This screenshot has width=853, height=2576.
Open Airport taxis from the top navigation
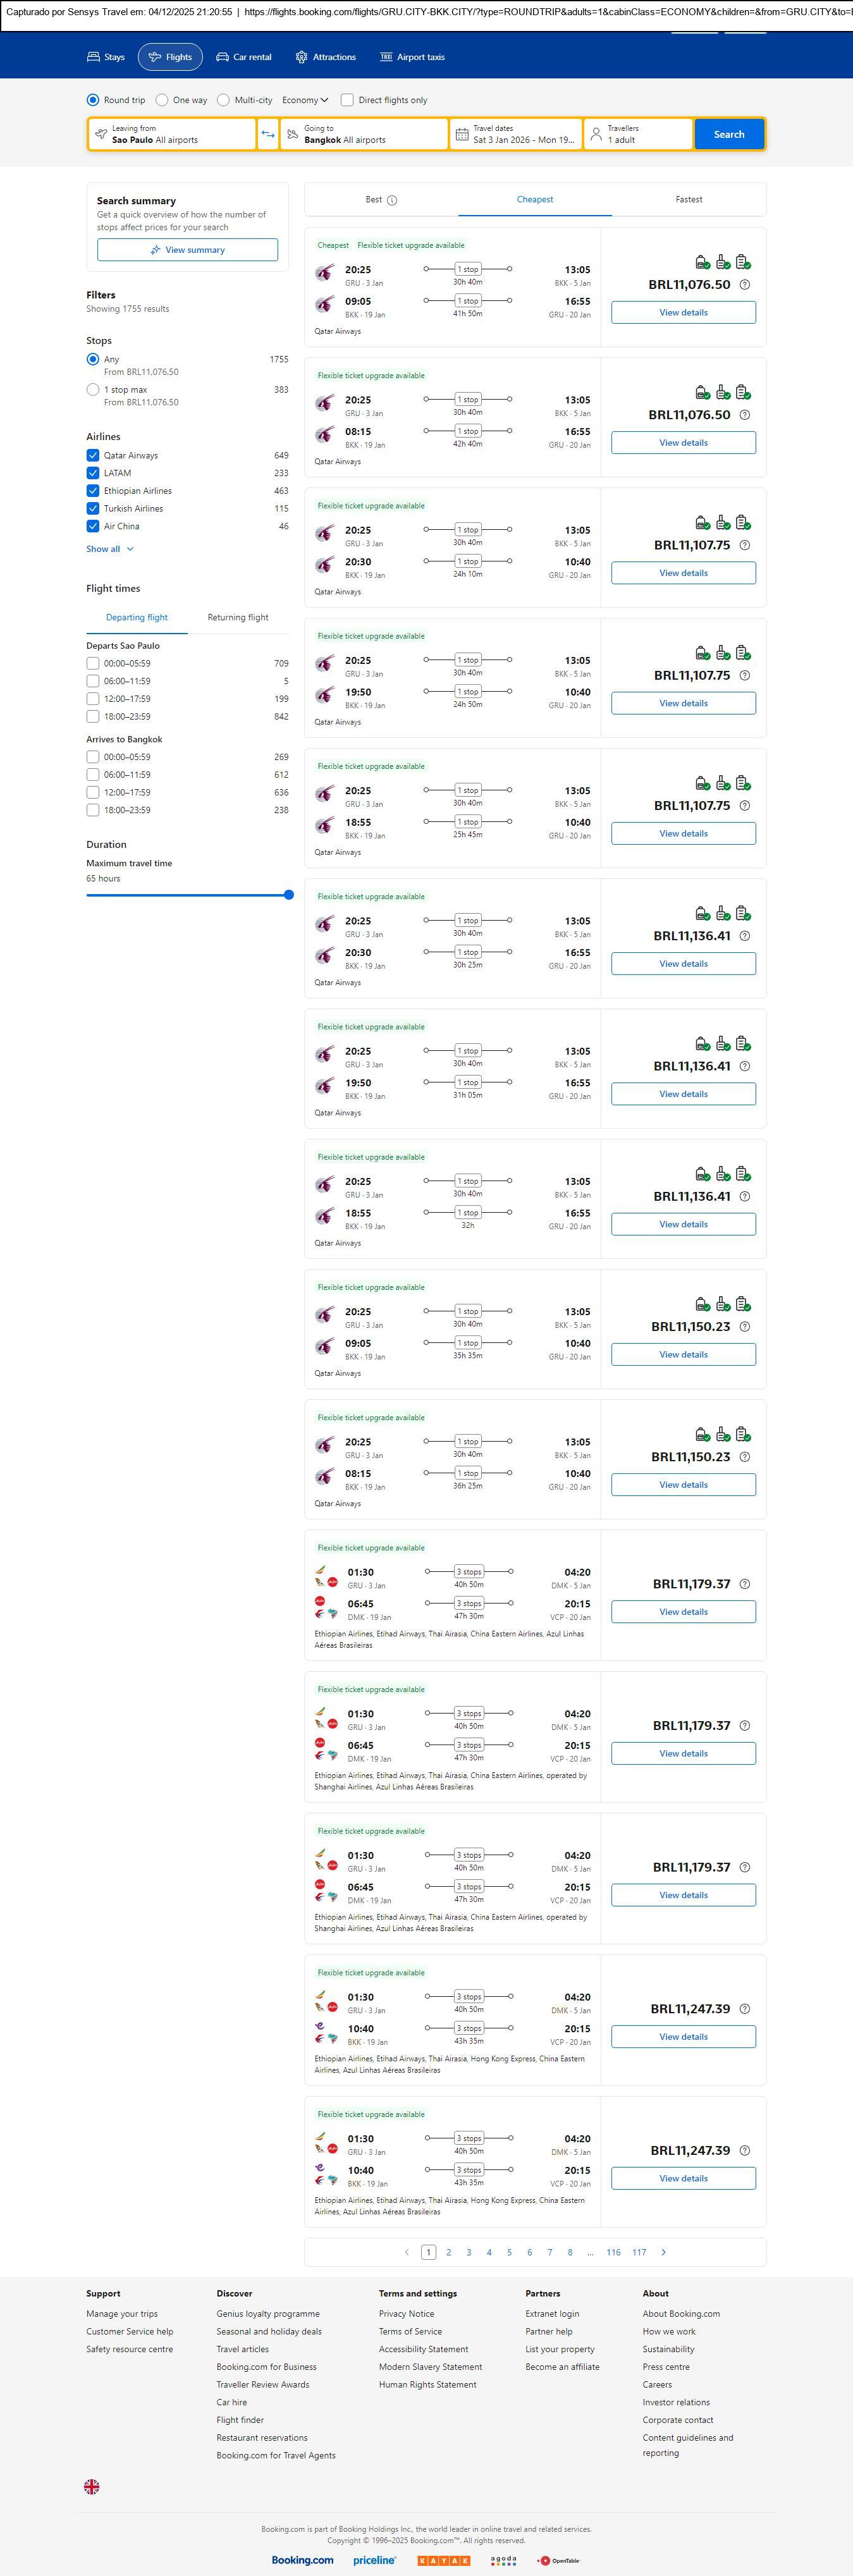412,57
